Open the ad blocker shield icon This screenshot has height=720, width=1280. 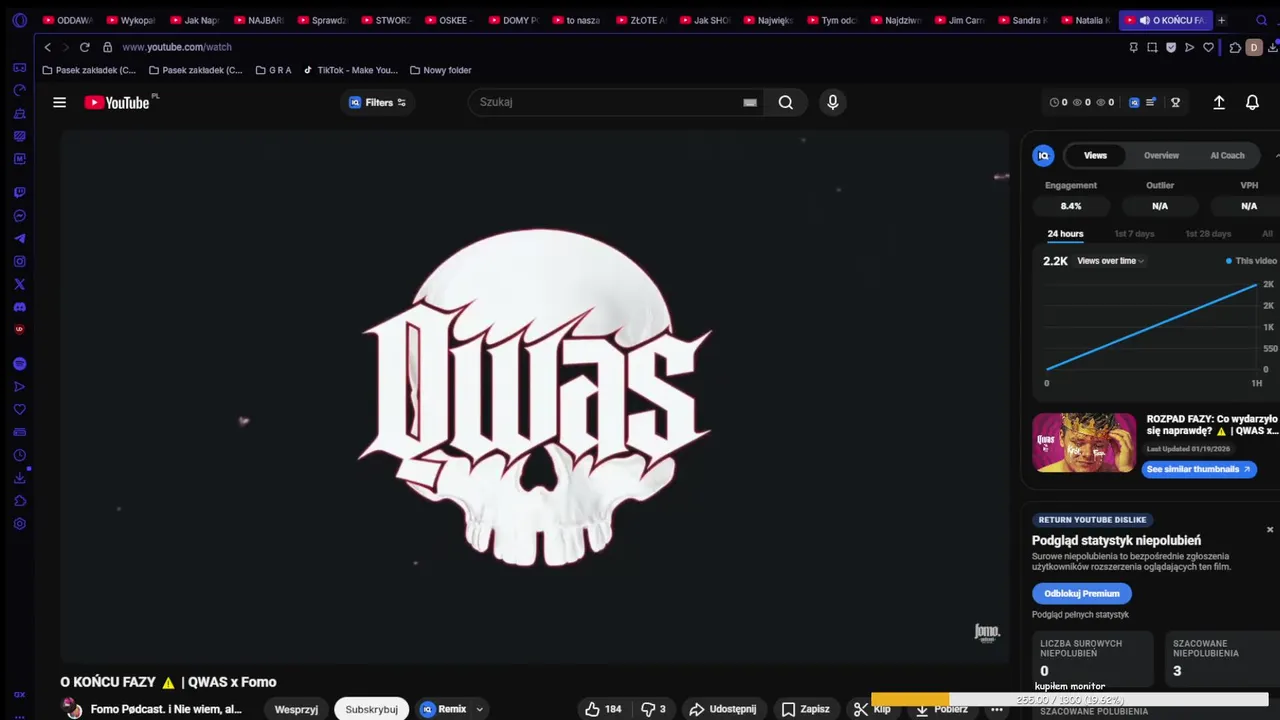tap(1171, 47)
